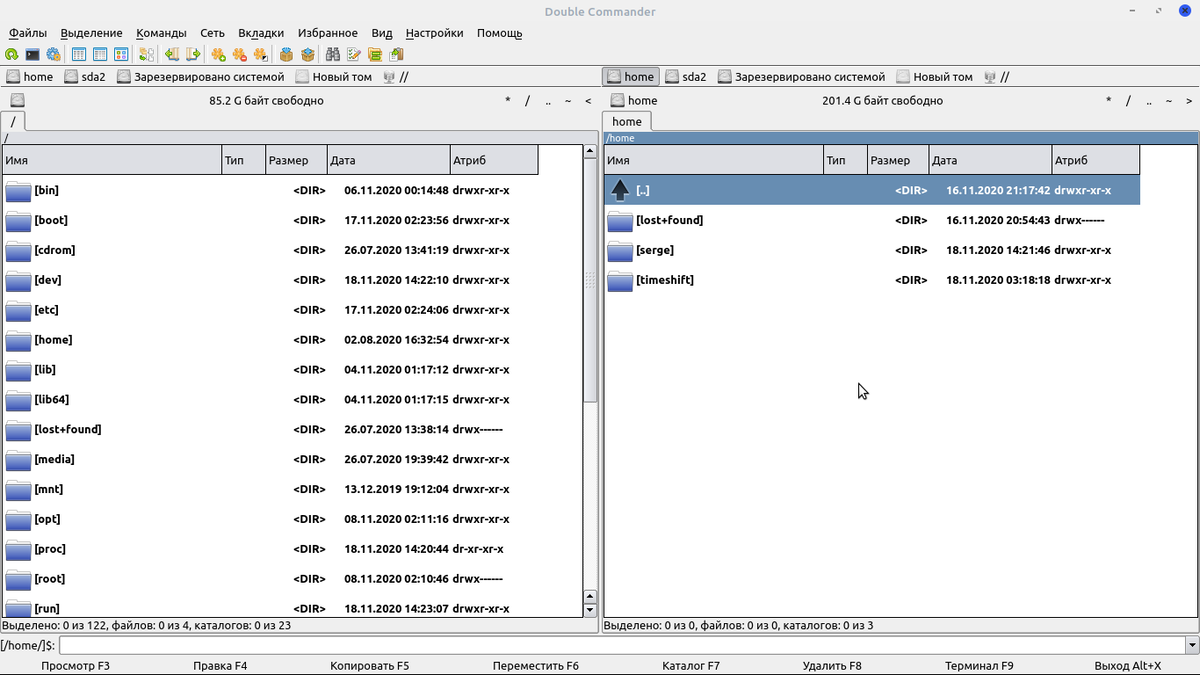This screenshot has height=675, width=1200.
Task: Open the Выделение menu
Action: click(91, 33)
